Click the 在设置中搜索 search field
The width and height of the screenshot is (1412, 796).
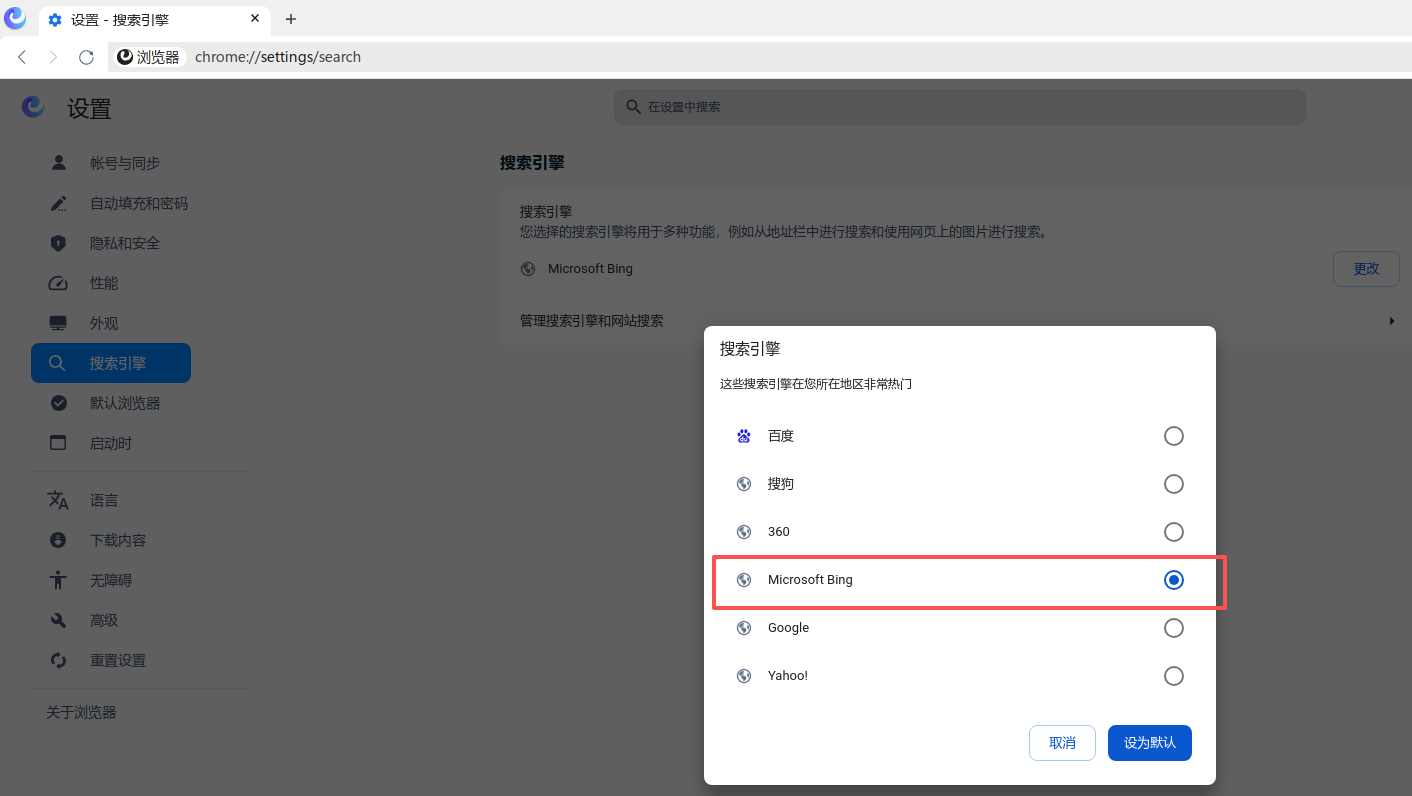tap(960, 107)
